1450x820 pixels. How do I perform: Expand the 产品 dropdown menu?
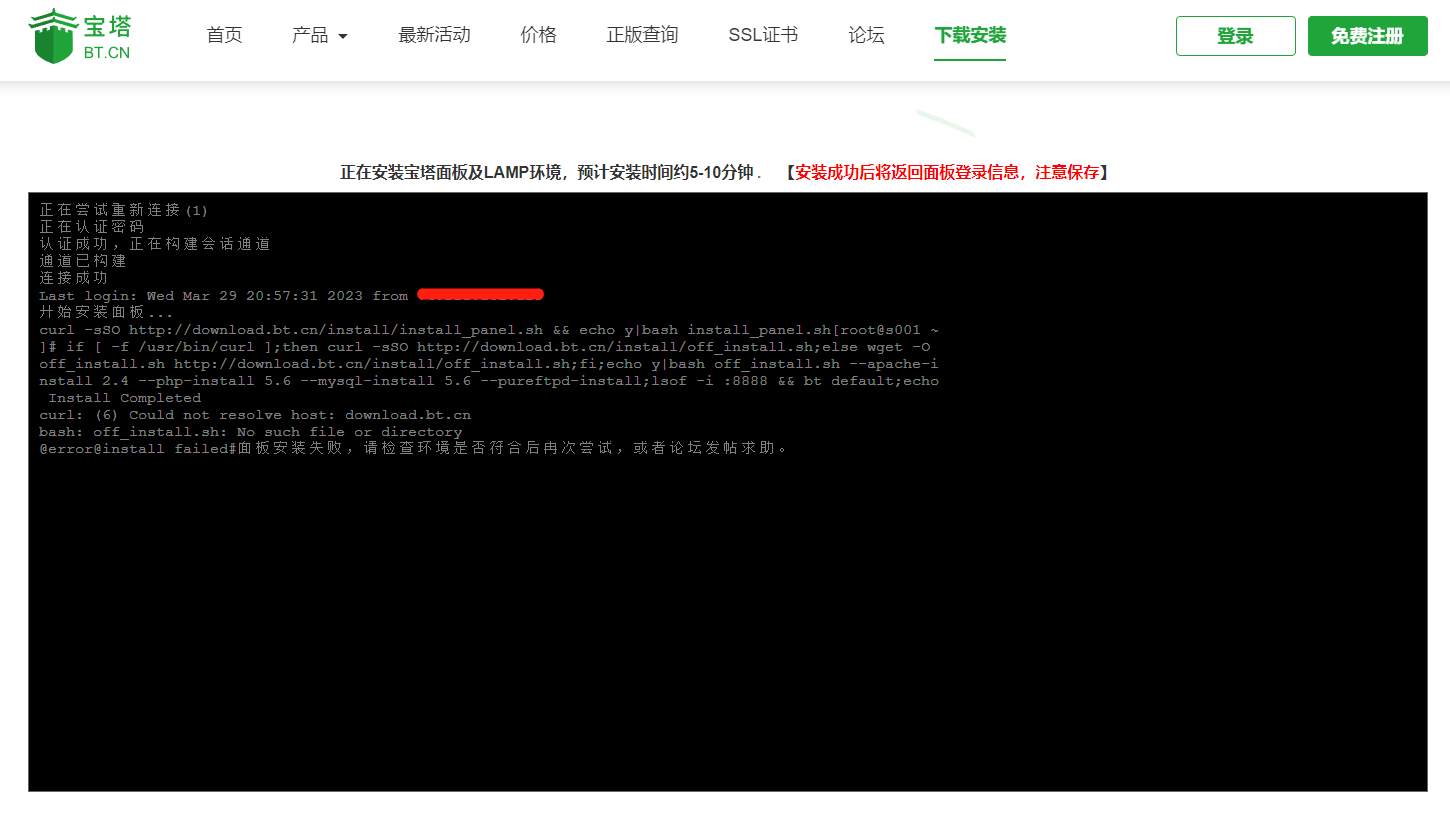[320, 36]
